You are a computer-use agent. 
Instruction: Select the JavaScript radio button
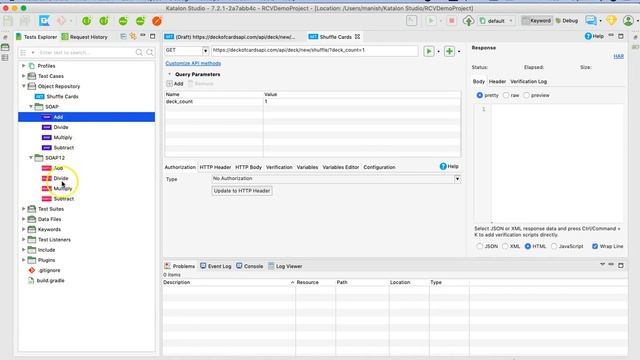click(x=554, y=246)
